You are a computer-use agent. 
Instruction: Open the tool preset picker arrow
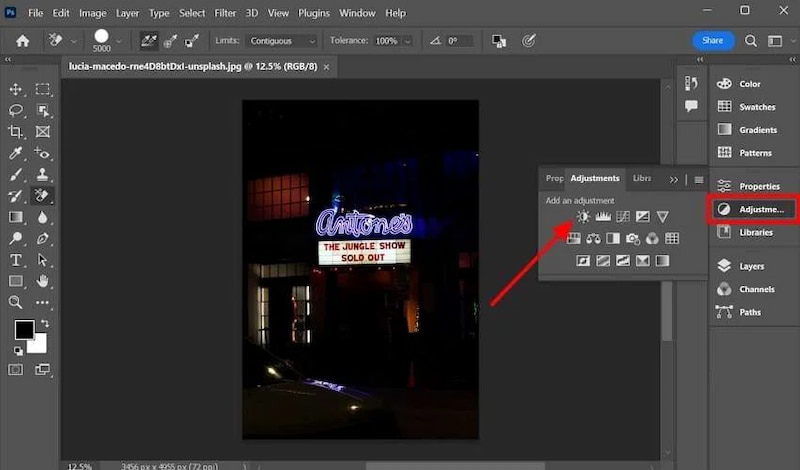pos(73,41)
